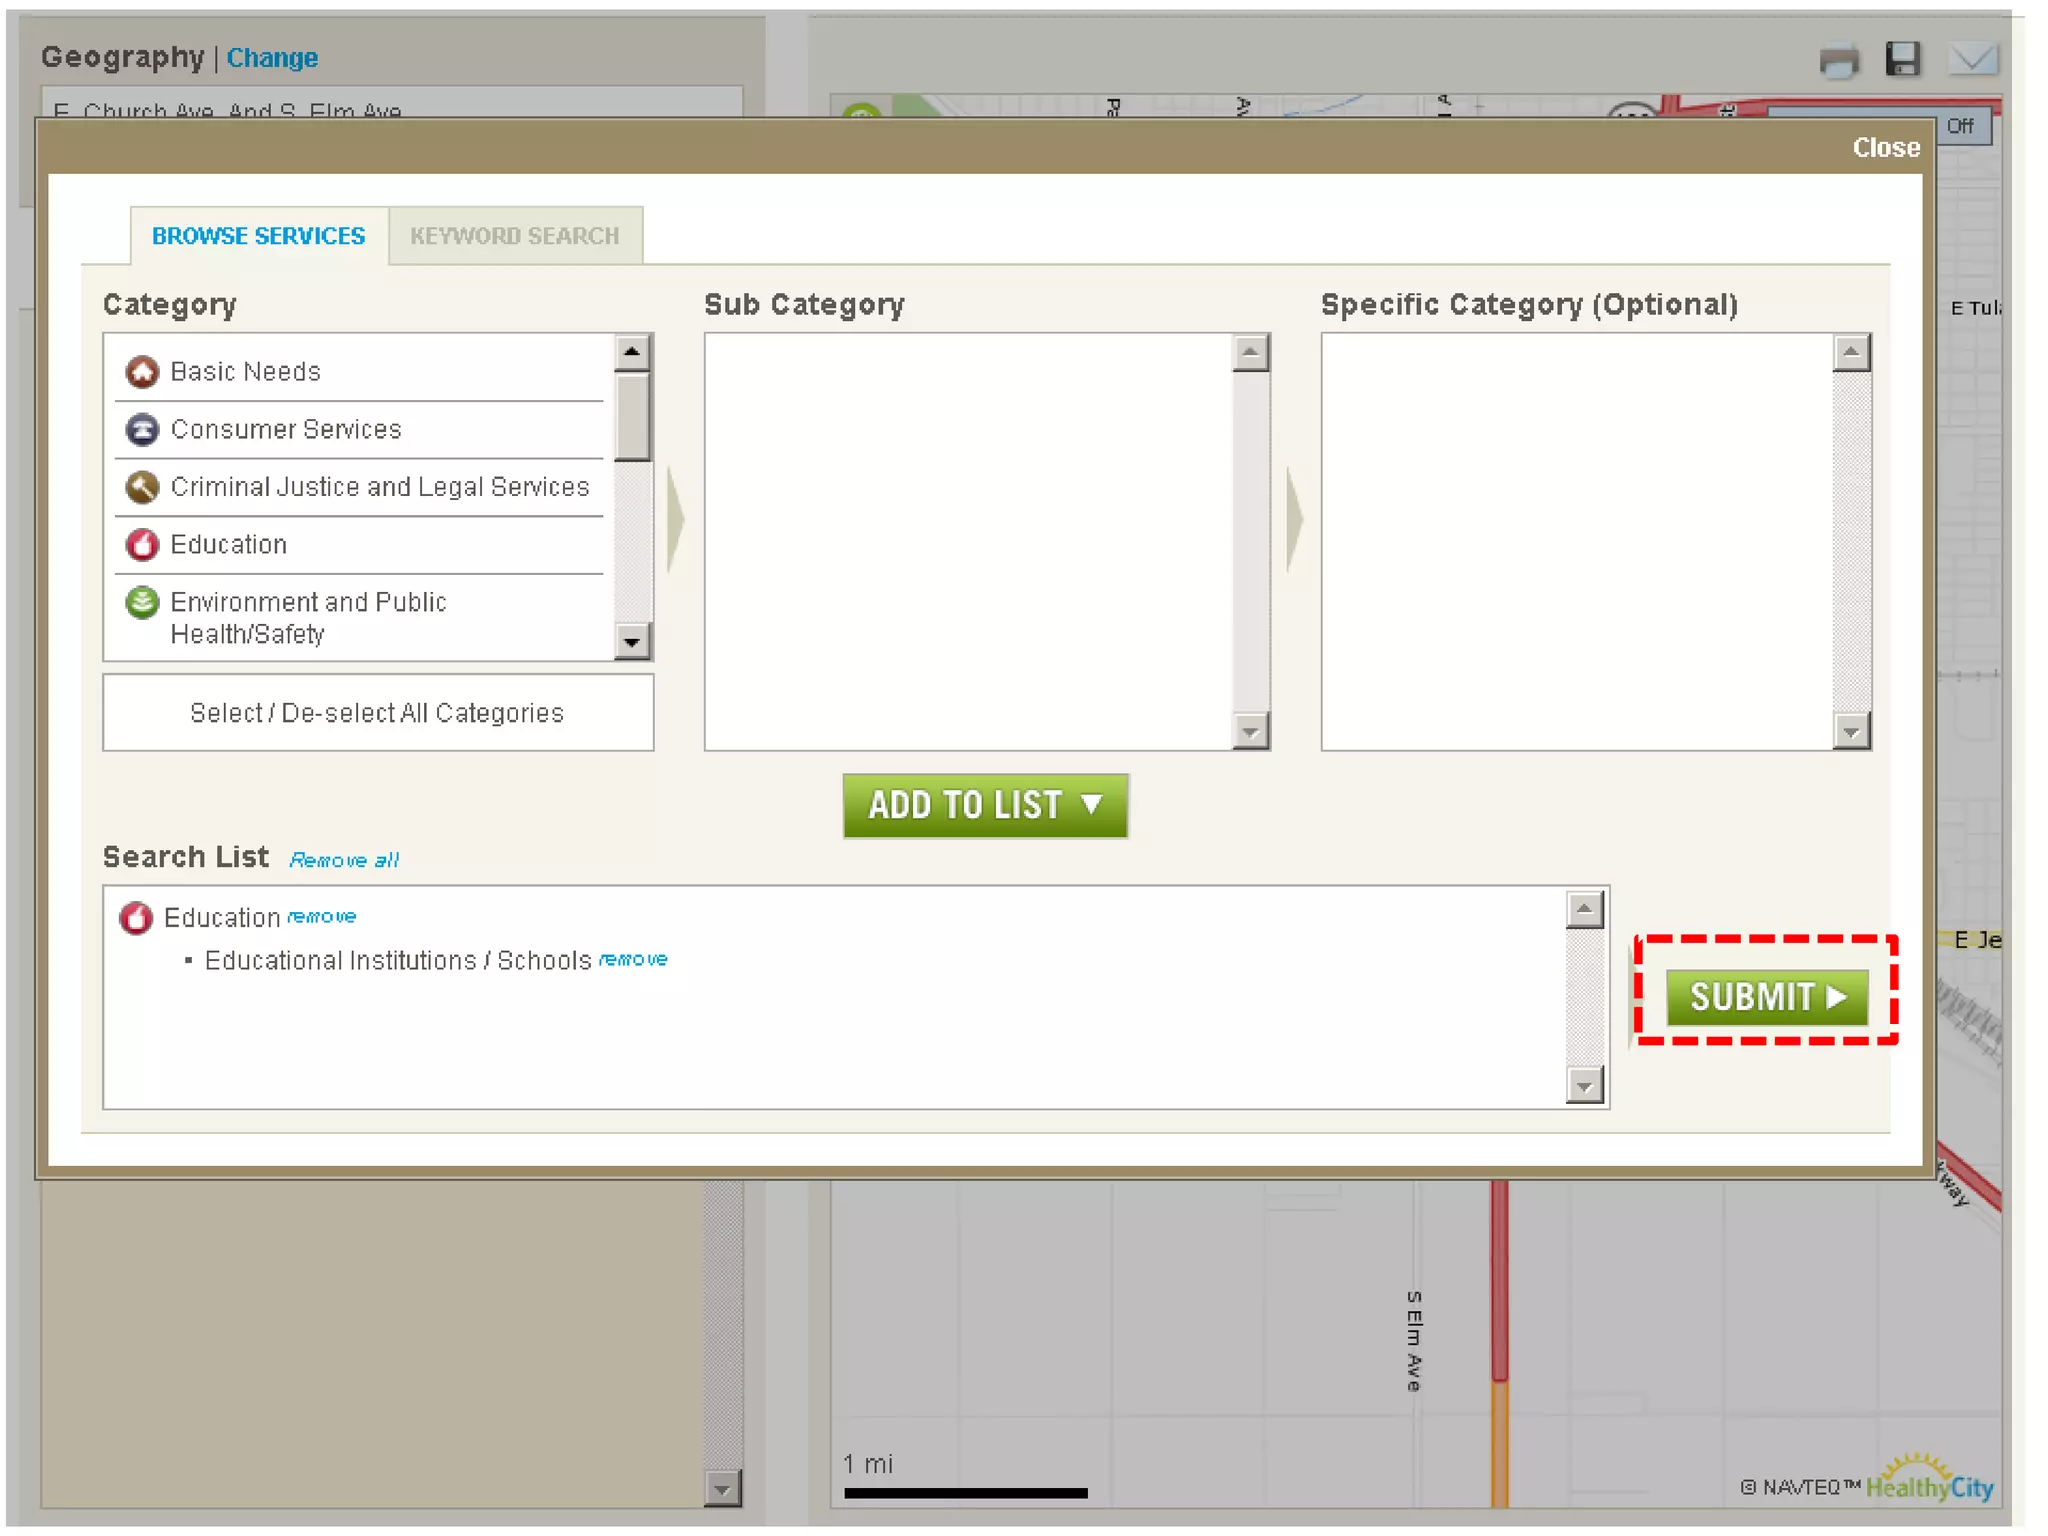Click the Basic Needs house icon
Image resolution: width=2048 pixels, height=1536 pixels.
tap(142, 372)
